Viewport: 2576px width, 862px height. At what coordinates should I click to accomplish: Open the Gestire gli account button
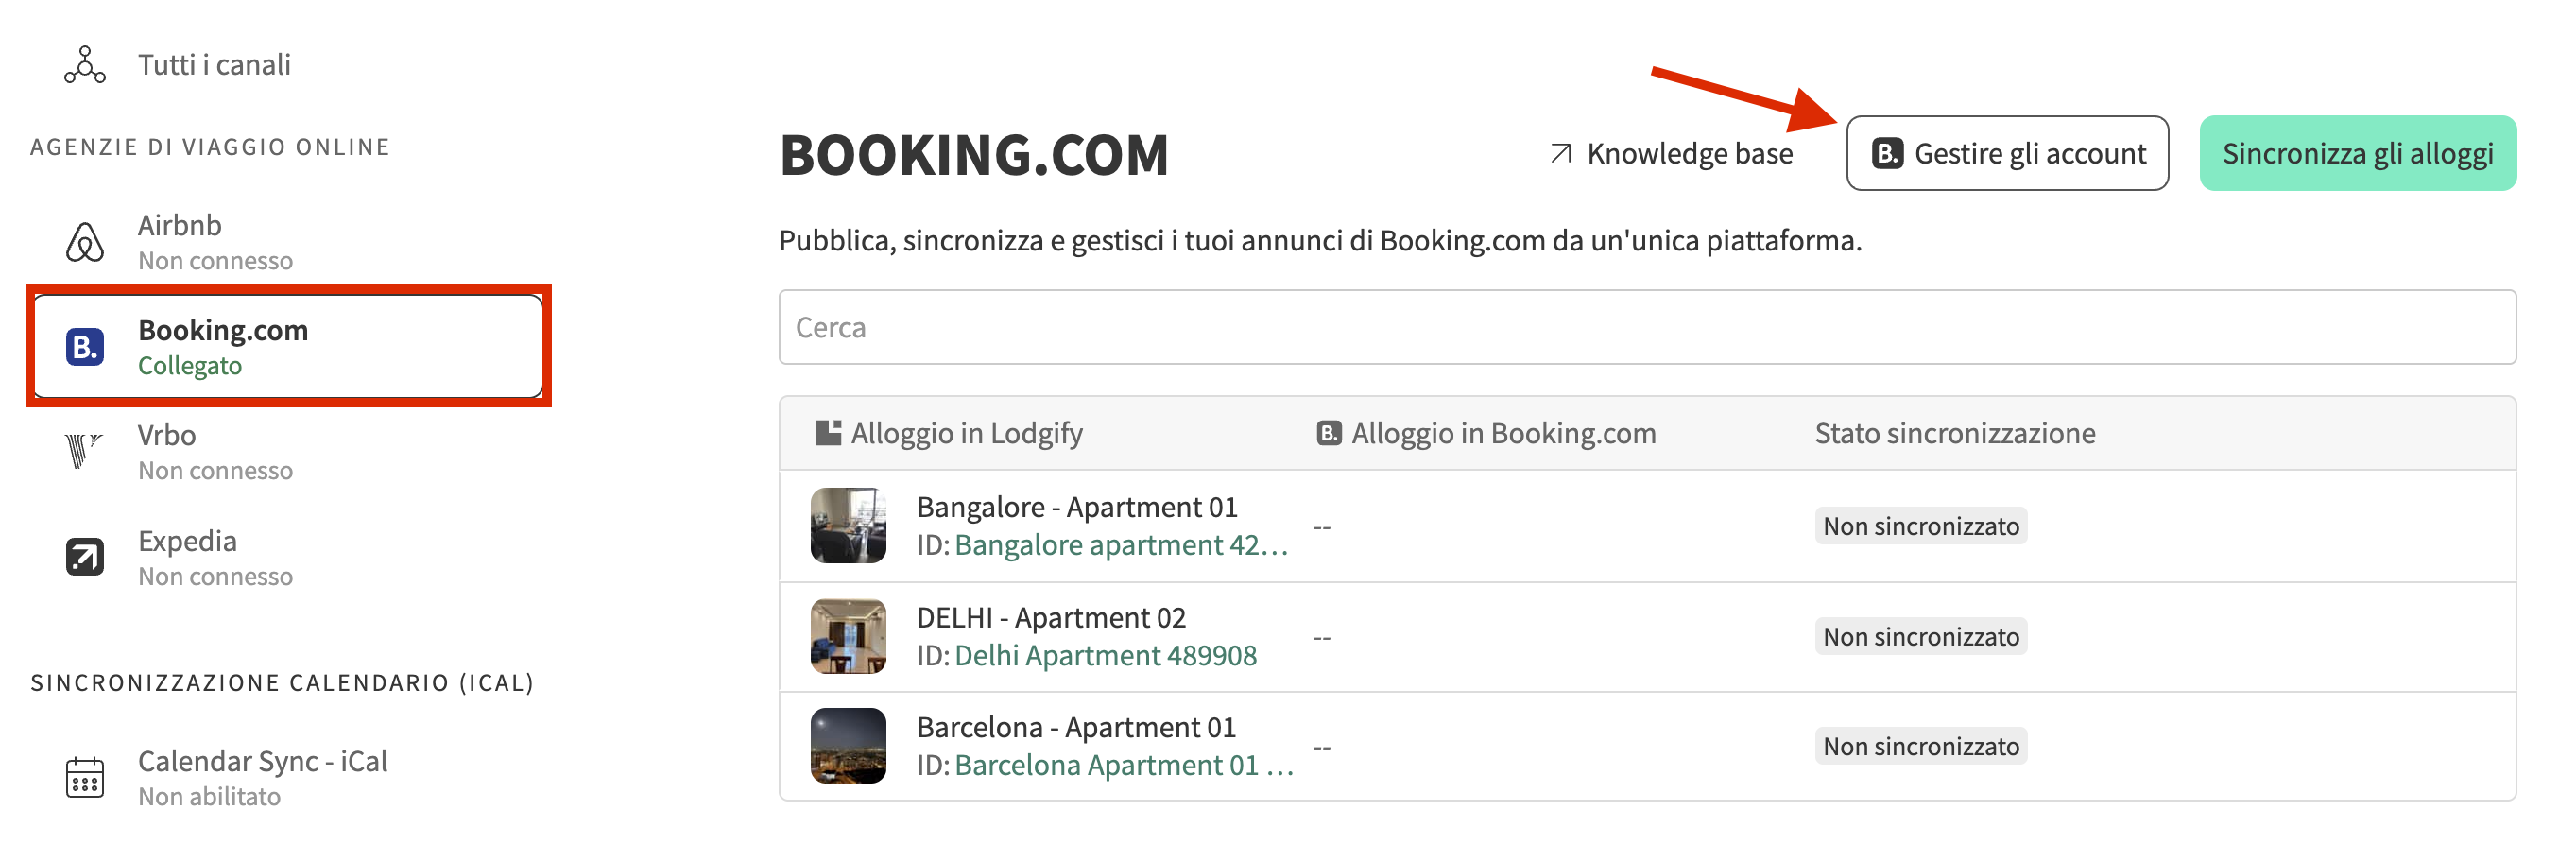[x=2007, y=154]
